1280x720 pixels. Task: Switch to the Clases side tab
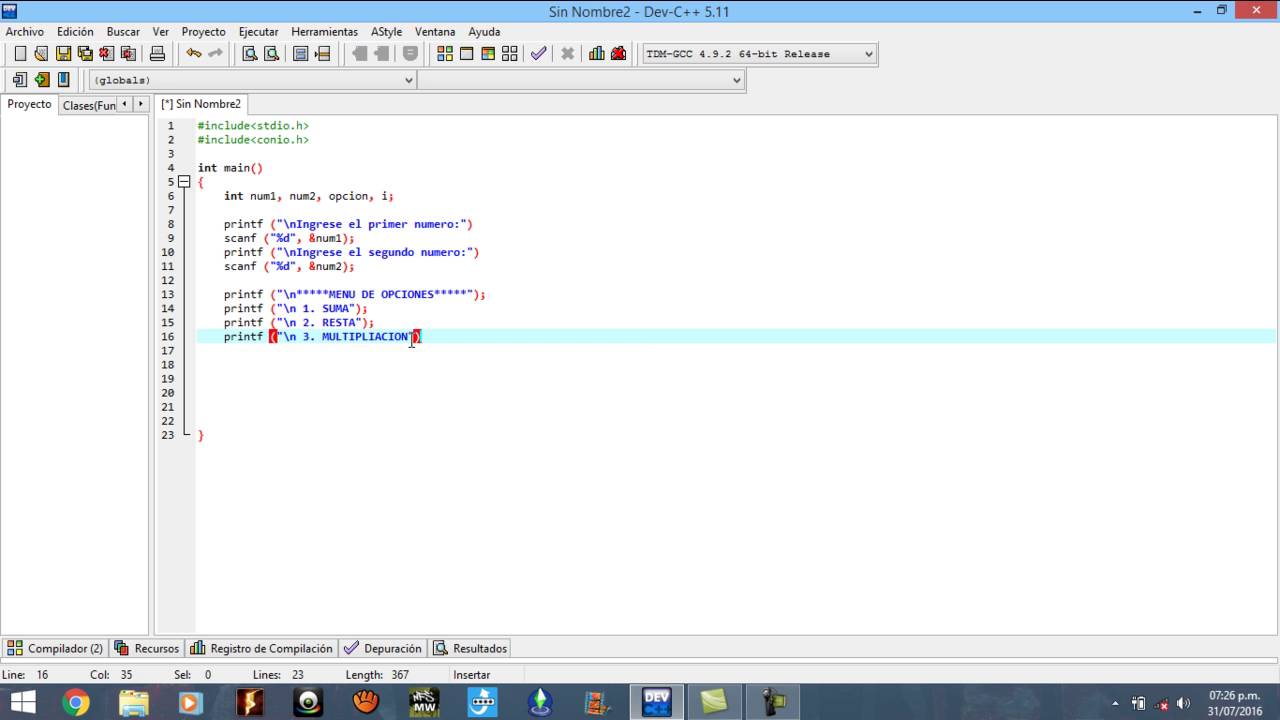[88, 105]
